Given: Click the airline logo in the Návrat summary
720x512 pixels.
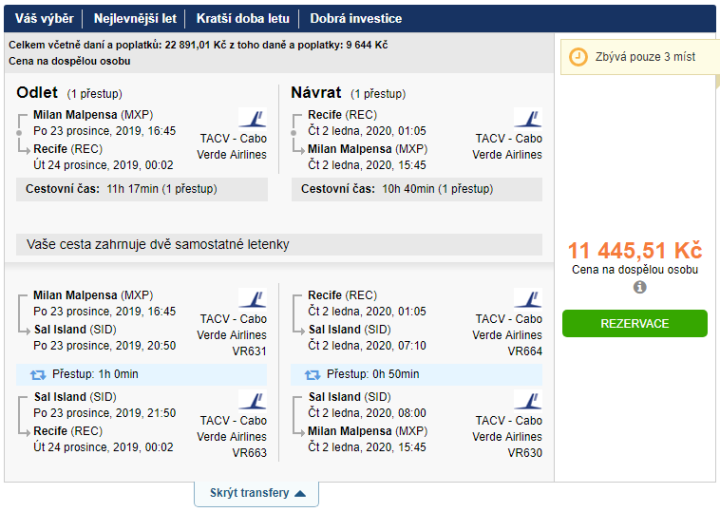Looking at the screenshot, I should click(527, 118).
